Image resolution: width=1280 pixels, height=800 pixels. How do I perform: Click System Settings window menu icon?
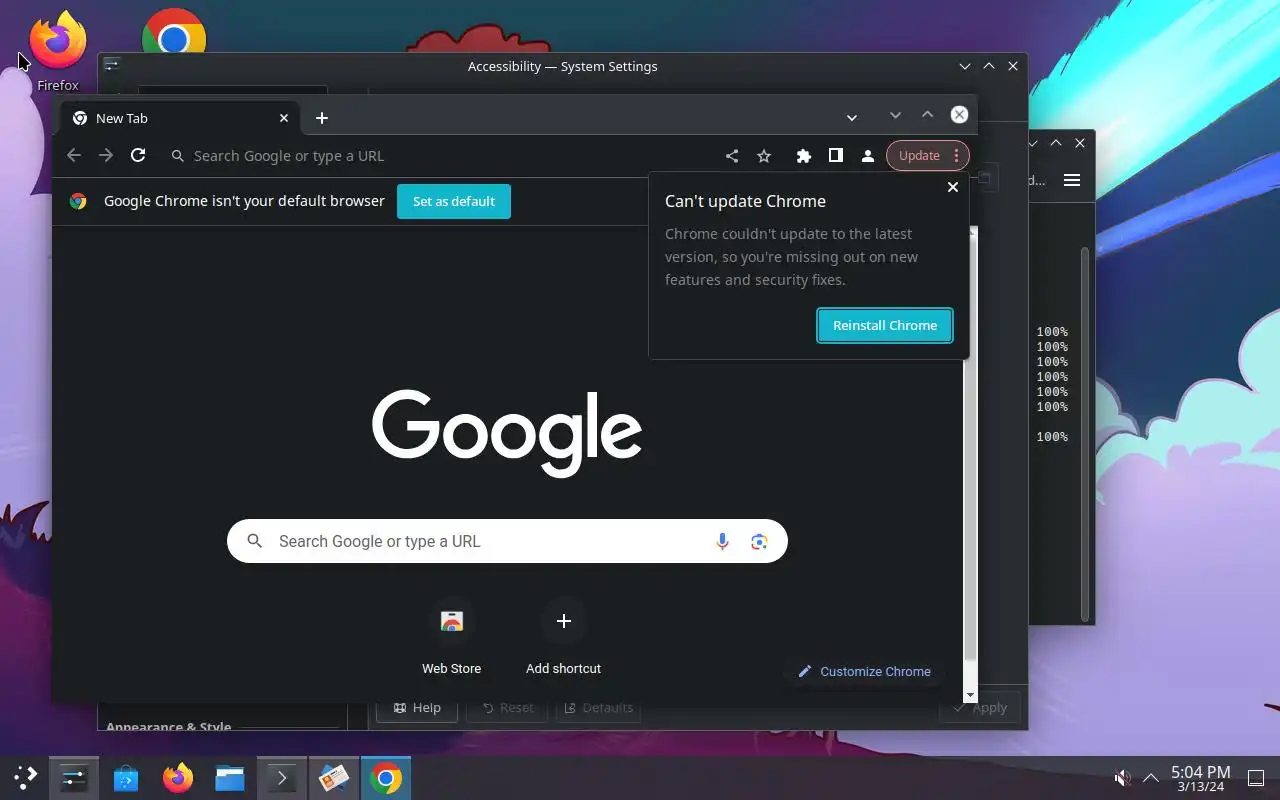coord(111,66)
